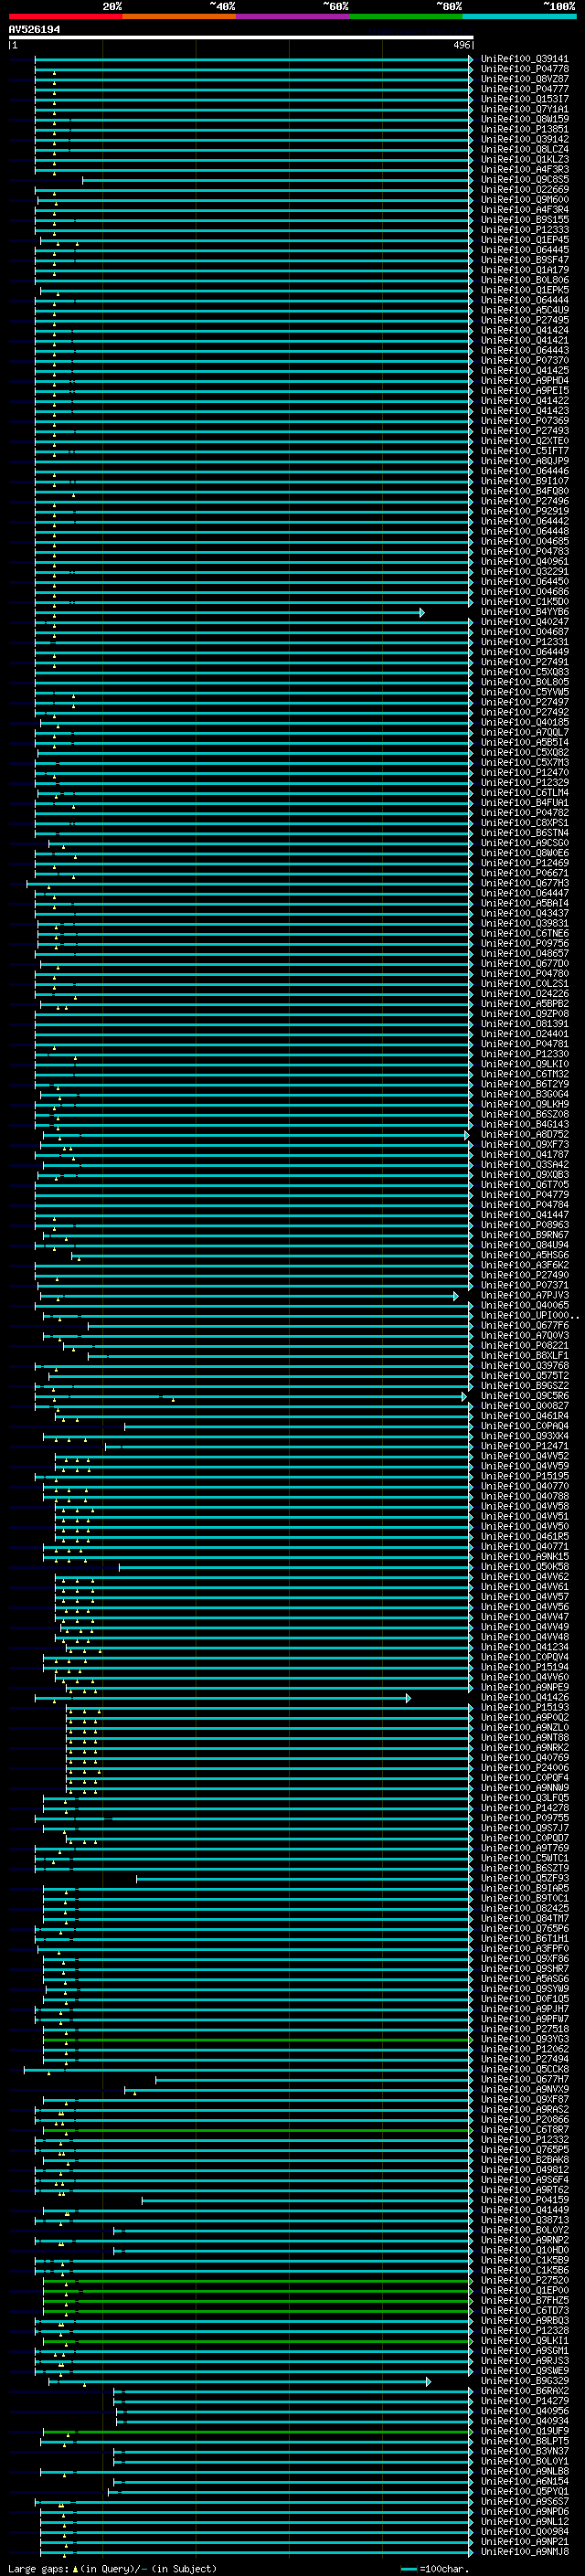
Task: Select the UniRef100_P14279 label
Action: pos(524,2401)
